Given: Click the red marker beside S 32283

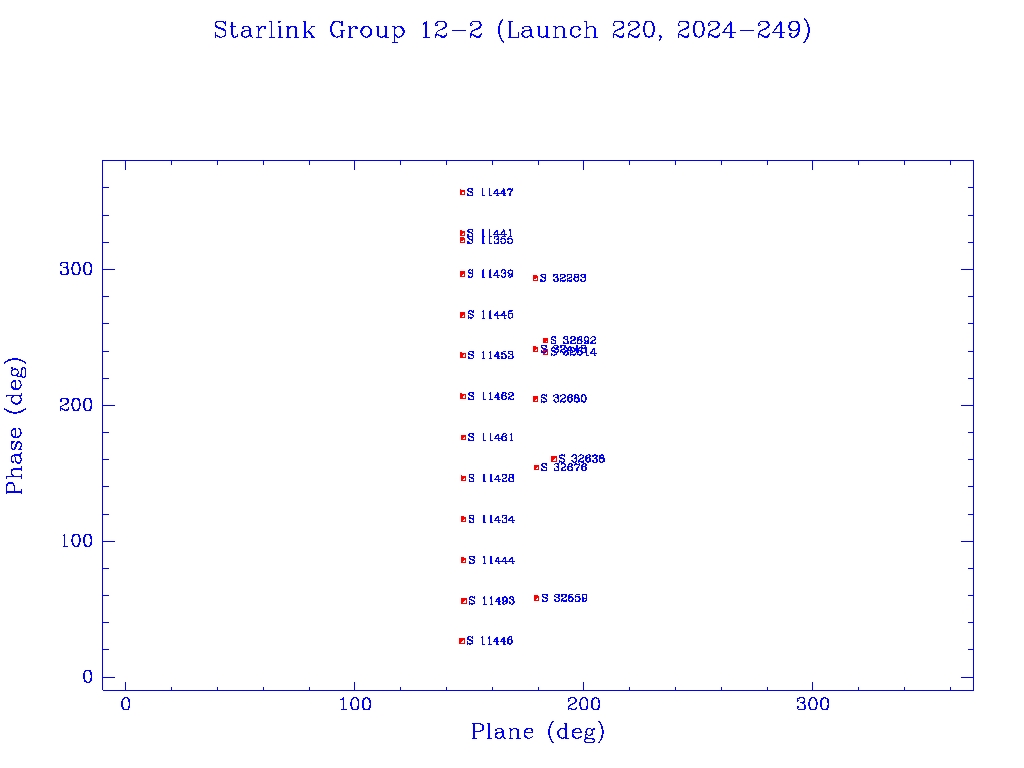Looking at the screenshot, I should pos(536,278).
